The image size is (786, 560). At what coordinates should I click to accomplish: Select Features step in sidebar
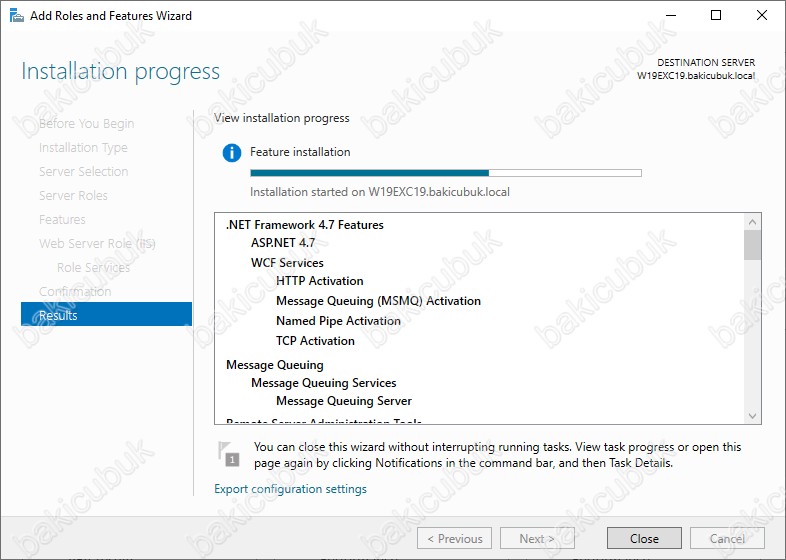click(x=62, y=220)
